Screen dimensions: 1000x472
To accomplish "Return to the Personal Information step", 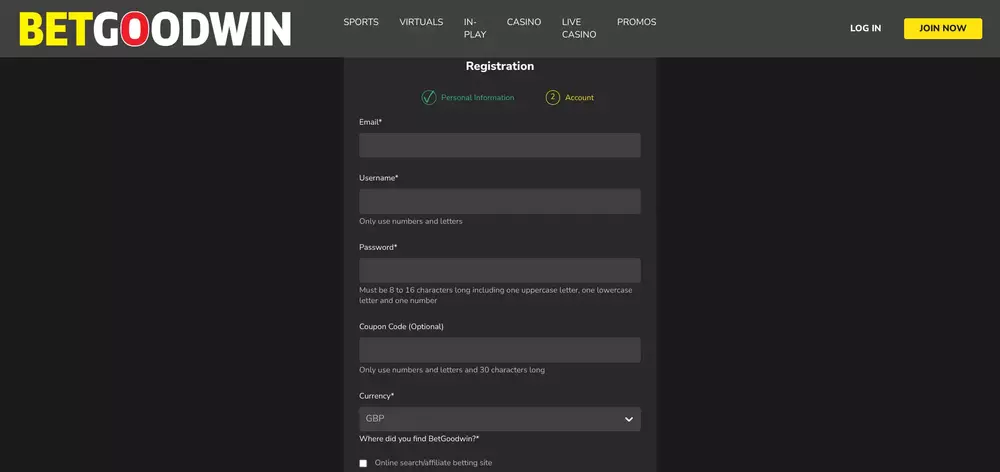I will tap(477, 98).
